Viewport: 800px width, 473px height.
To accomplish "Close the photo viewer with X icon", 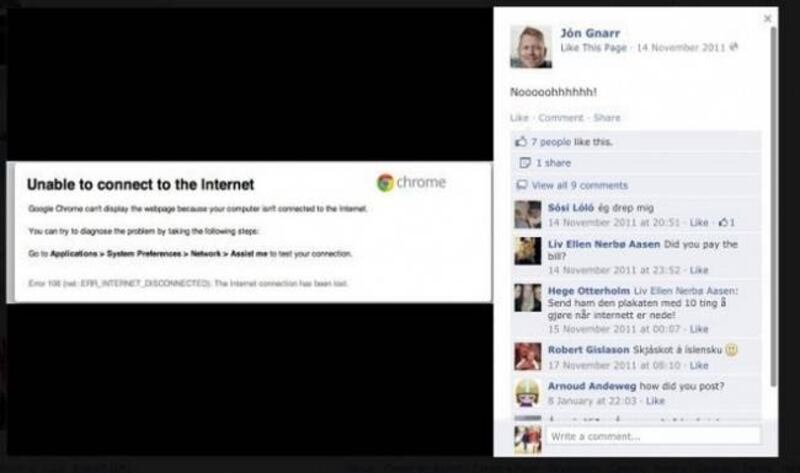I will click(x=767, y=18).
